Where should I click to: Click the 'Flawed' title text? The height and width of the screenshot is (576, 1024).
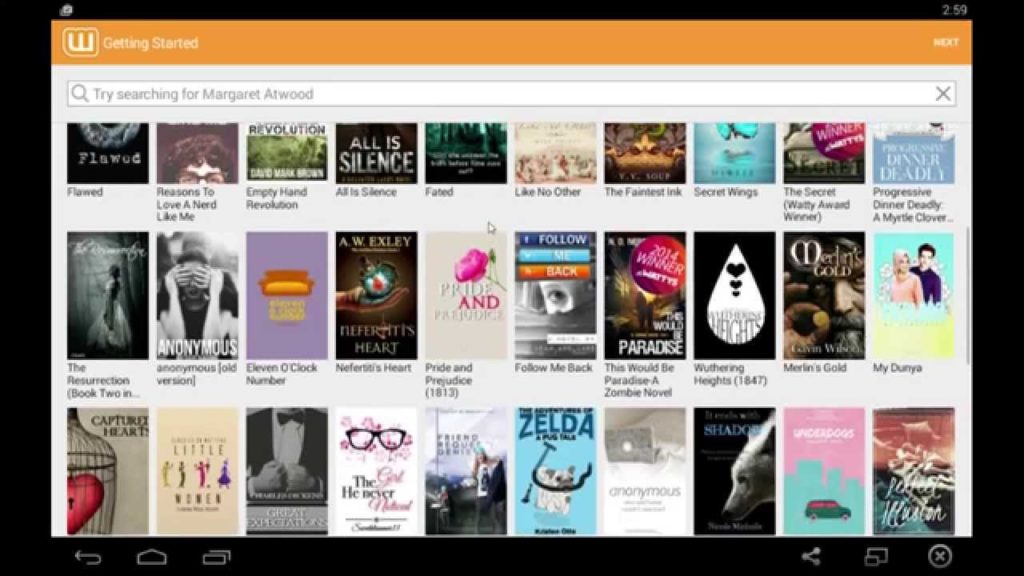tap(85, 192)
